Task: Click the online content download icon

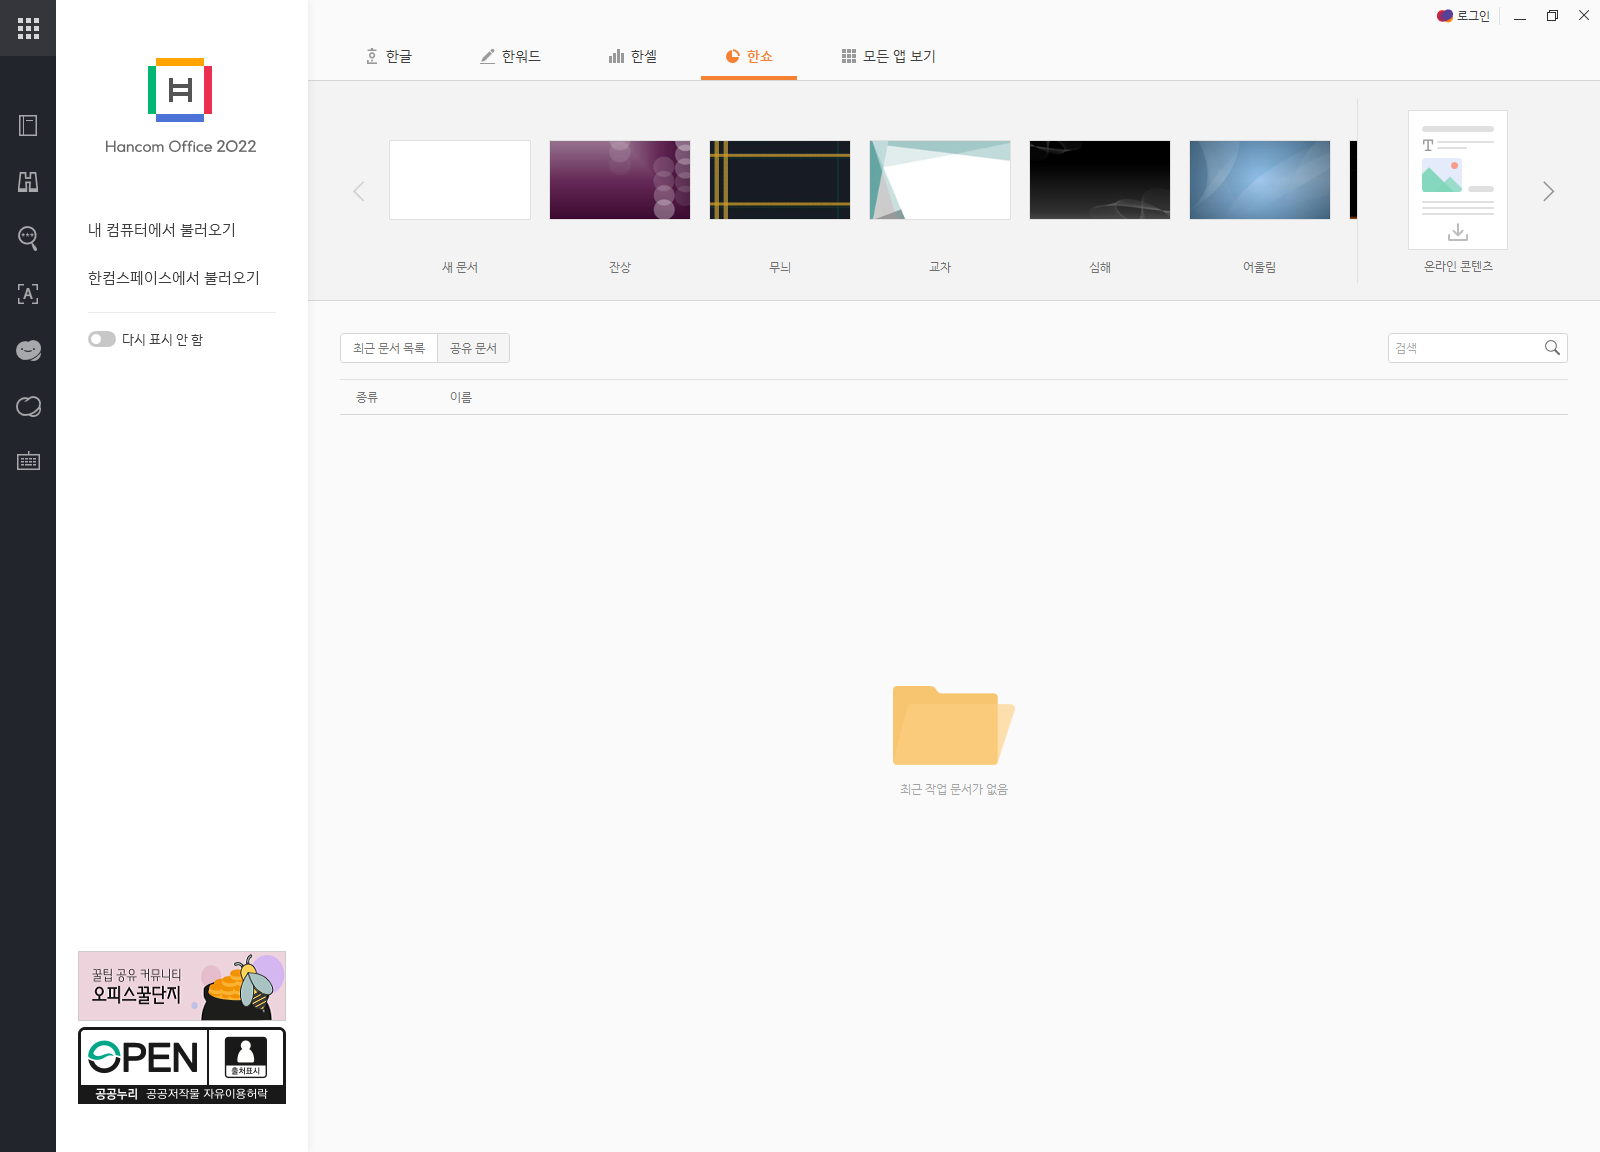Action: click(1458, 232)
